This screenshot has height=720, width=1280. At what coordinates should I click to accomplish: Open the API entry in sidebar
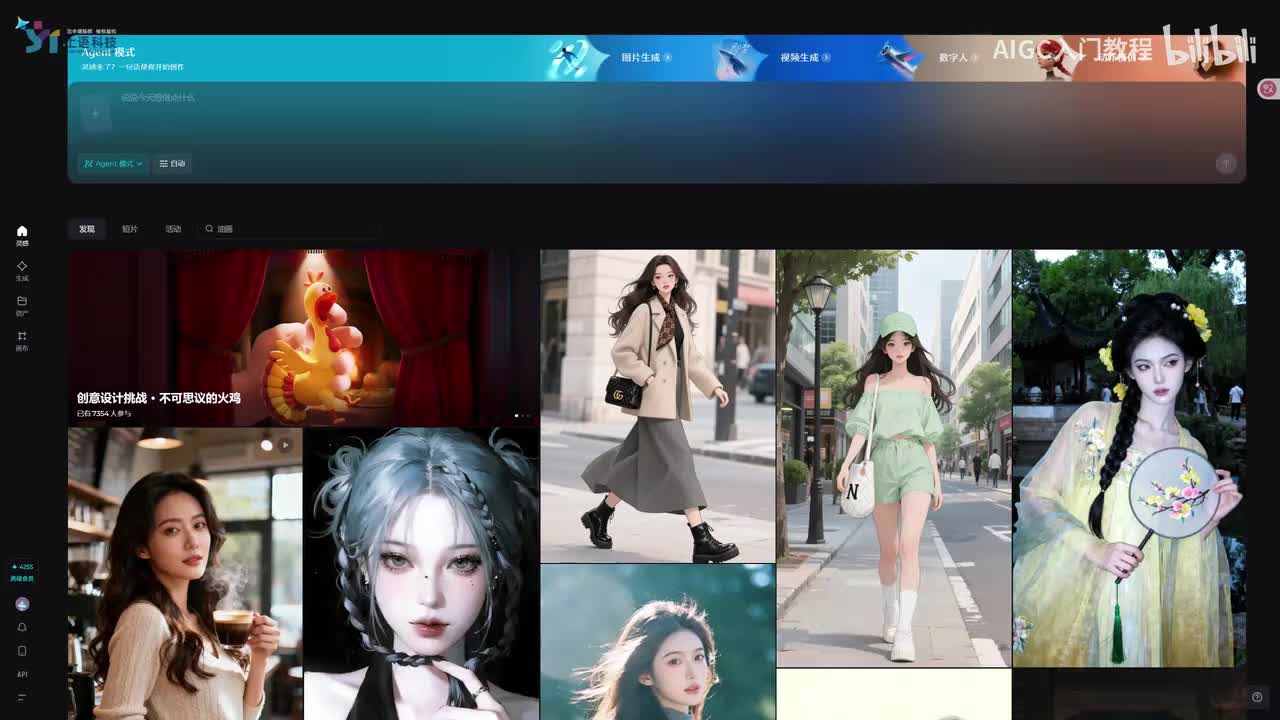click(22, 674)
